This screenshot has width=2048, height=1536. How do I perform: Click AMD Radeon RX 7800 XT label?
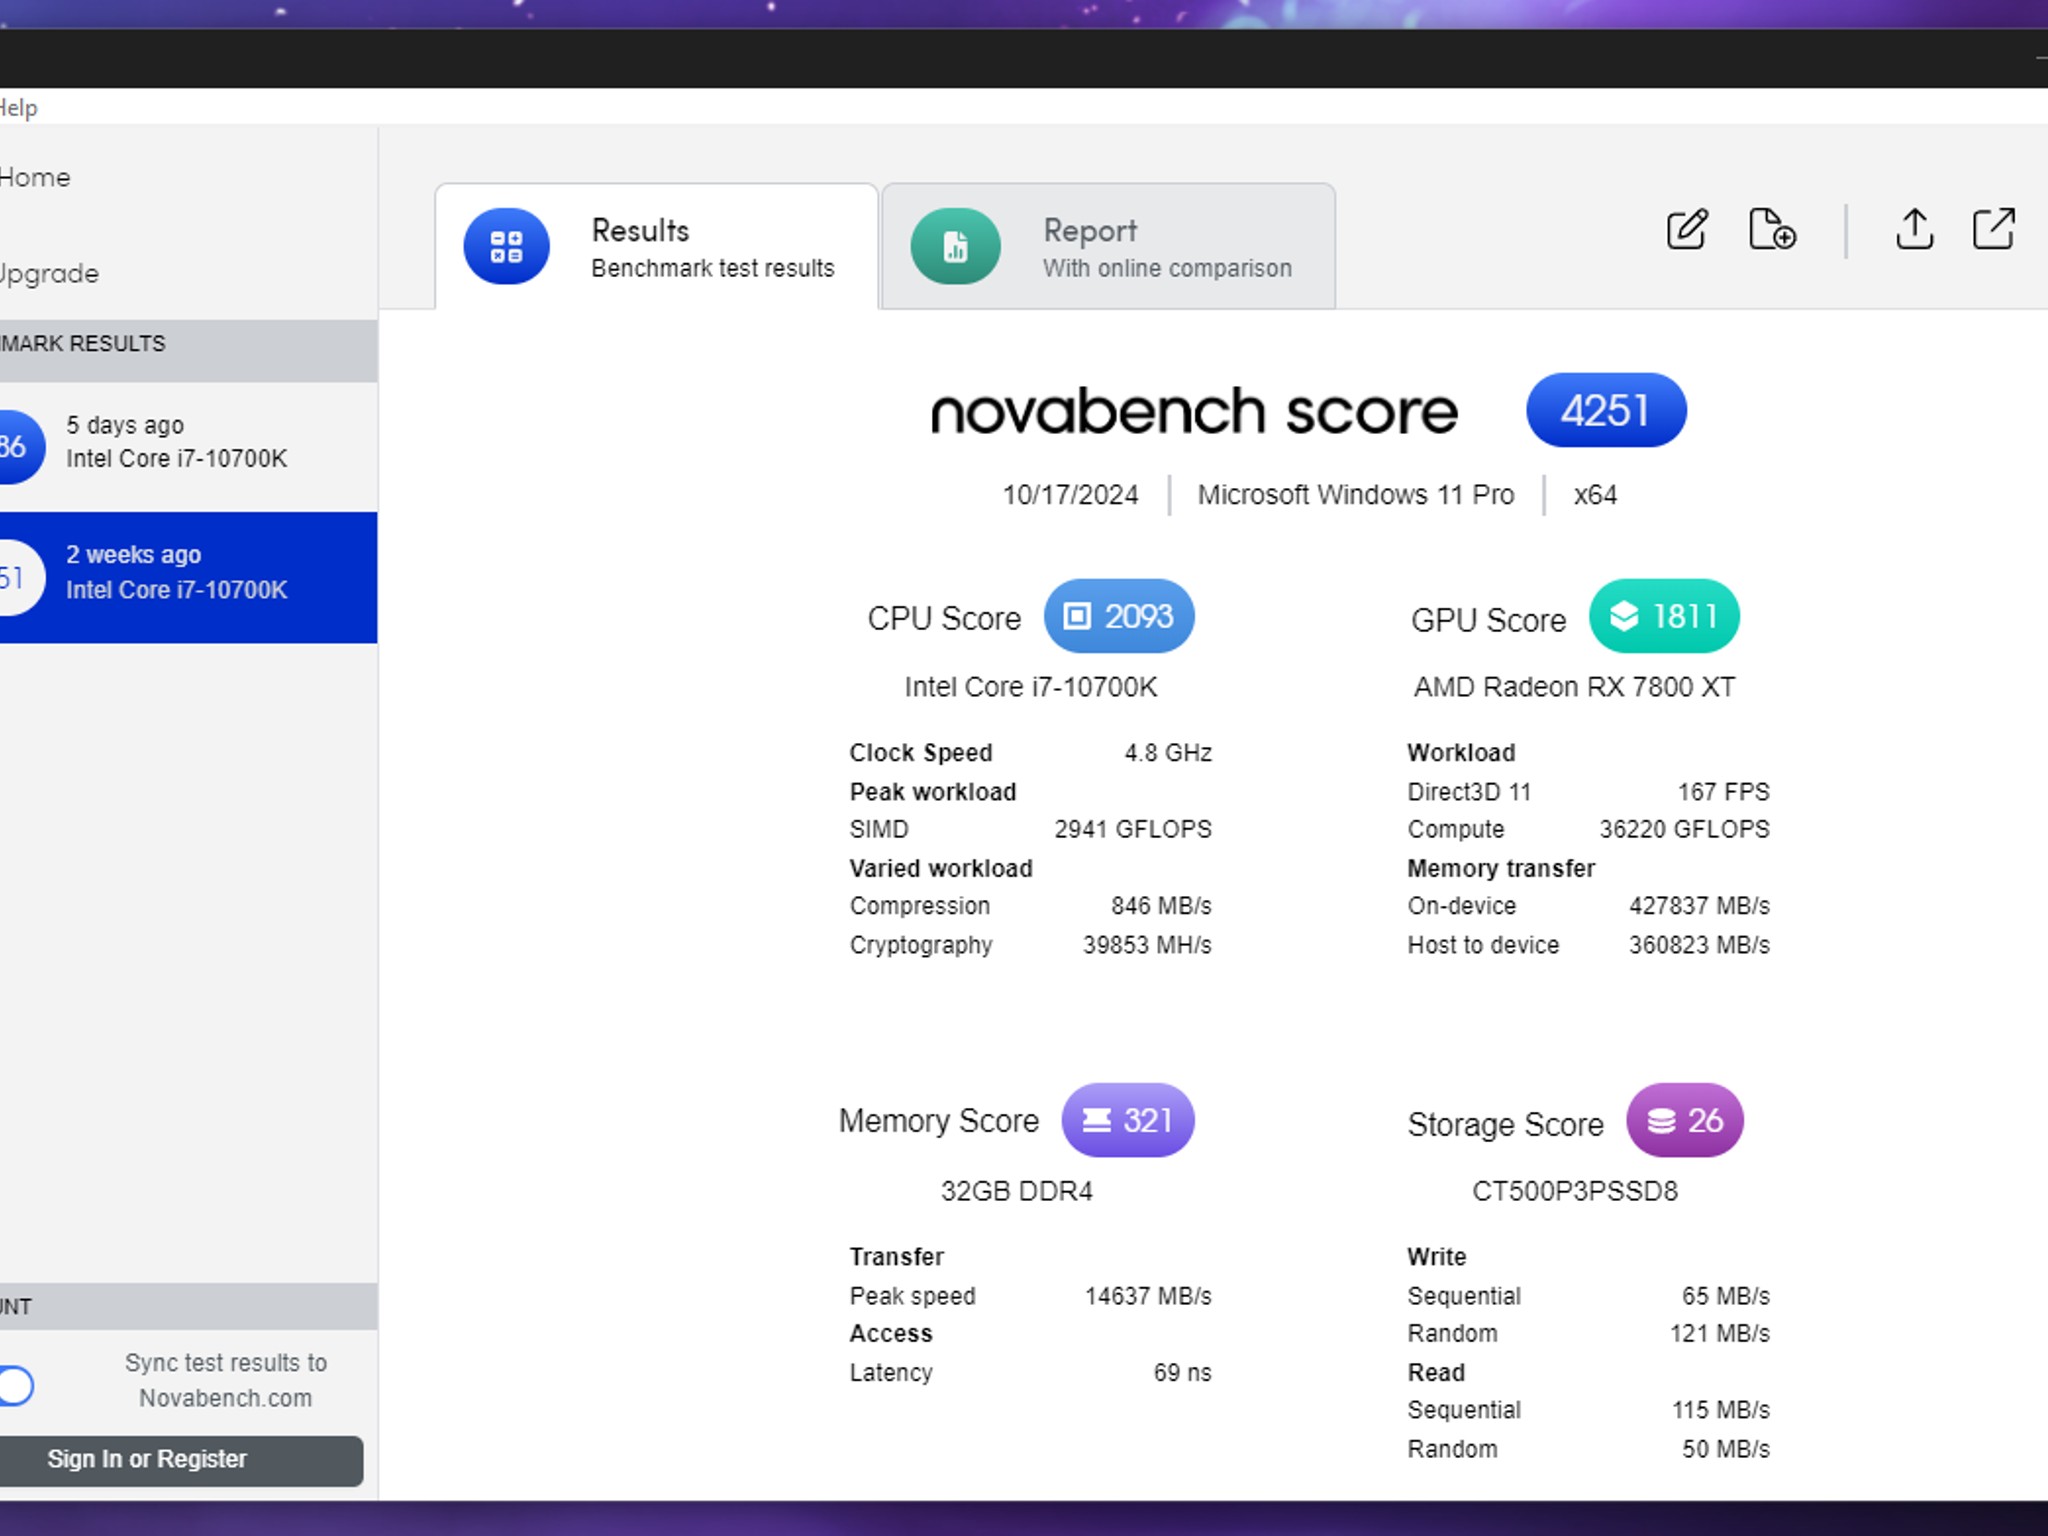click(x=1574, y=687)
